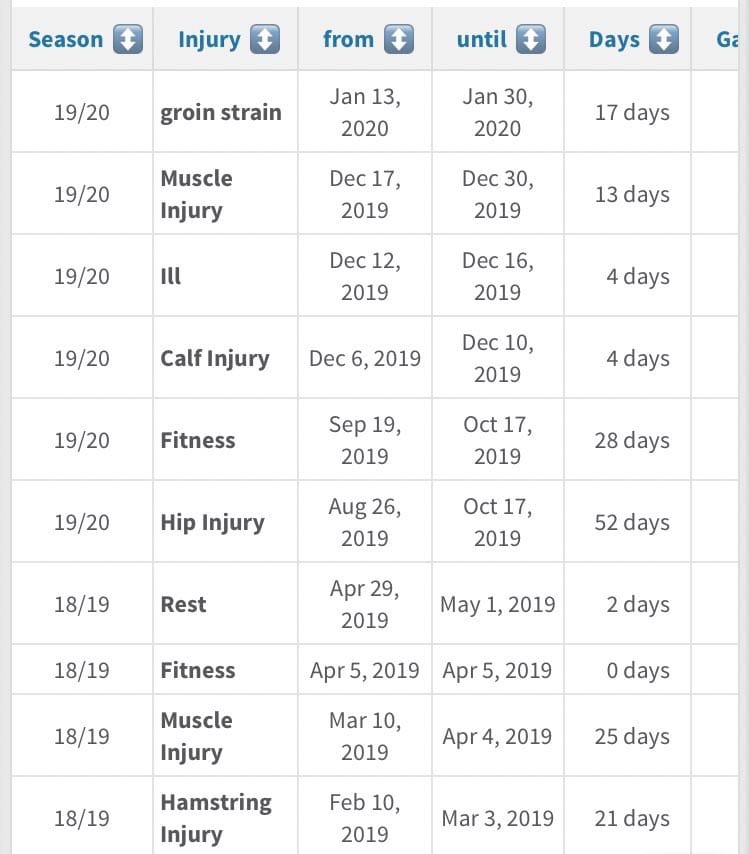This screenshot has width=749, height=854.
Task: Sort table by the from column icon
Action: tap(397, 40)
